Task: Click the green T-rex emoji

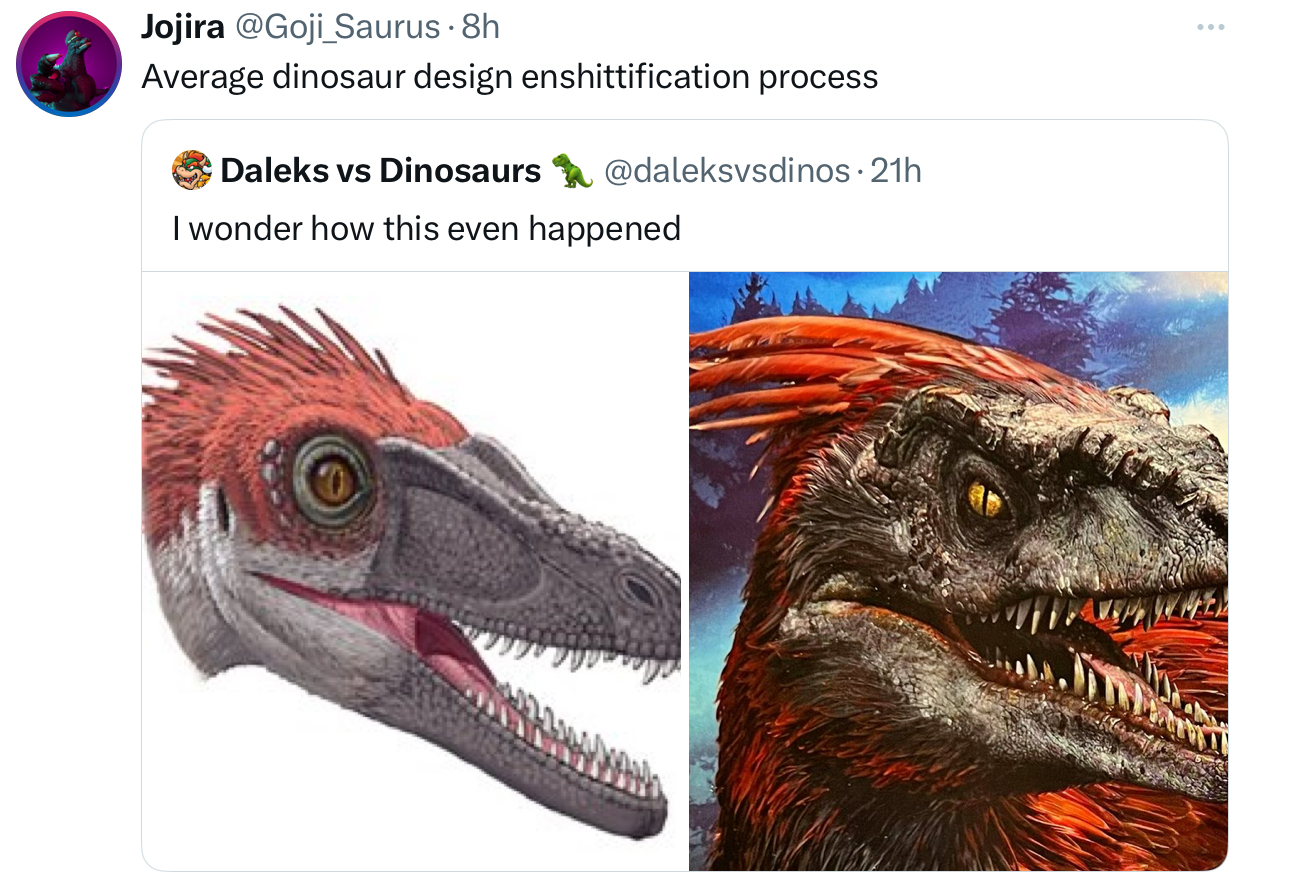Action: pos(572,171)
